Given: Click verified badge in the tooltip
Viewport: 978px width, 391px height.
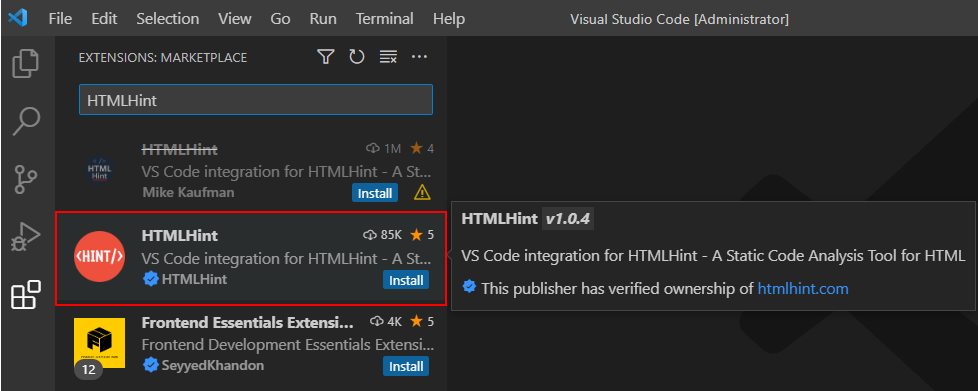Looking at the screenshot, I should [x=469, y=287].
